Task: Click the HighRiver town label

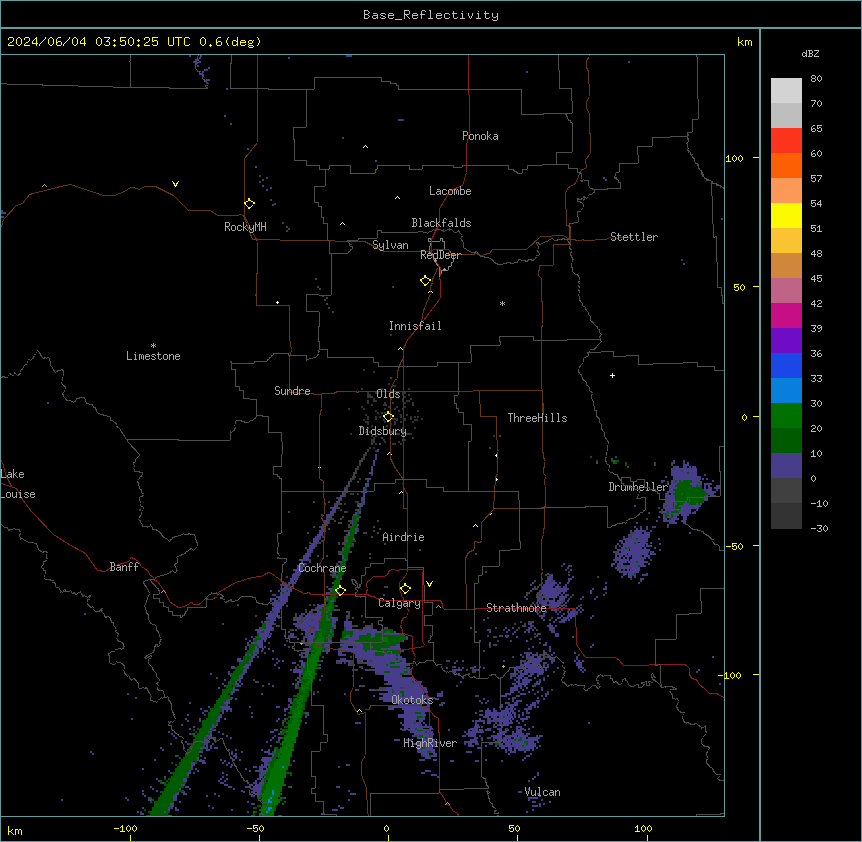Action: 430,743
